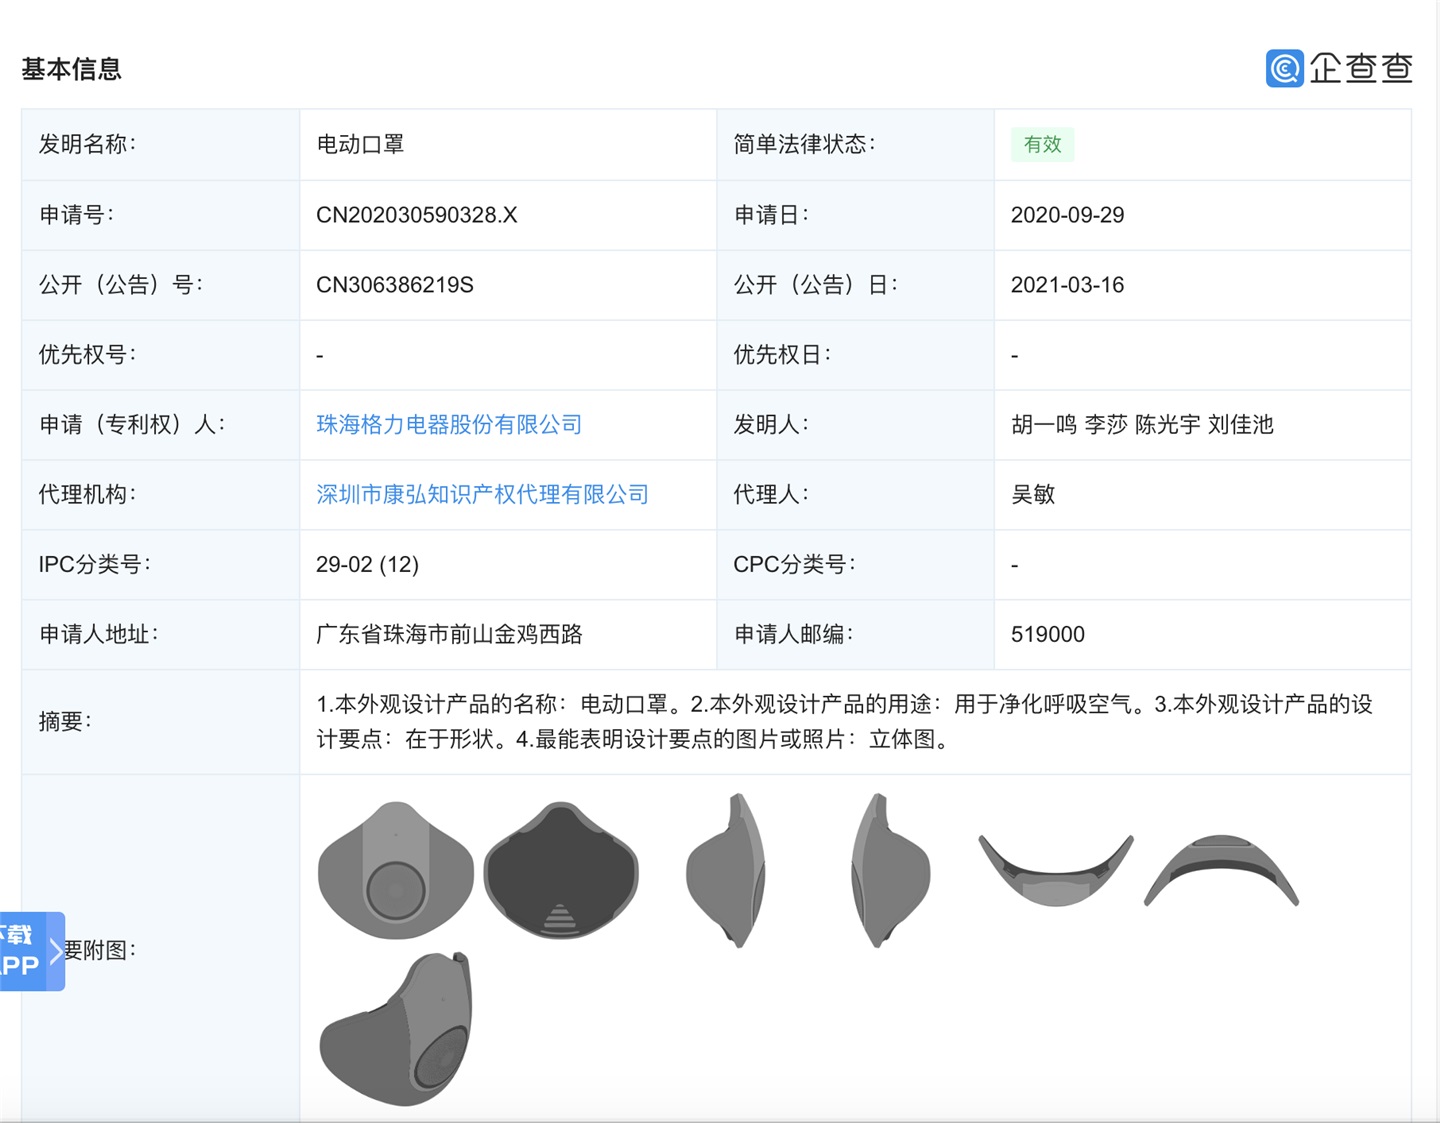
Task: Expand the floating APP panel chevron arrow
Action: (56, 951)
